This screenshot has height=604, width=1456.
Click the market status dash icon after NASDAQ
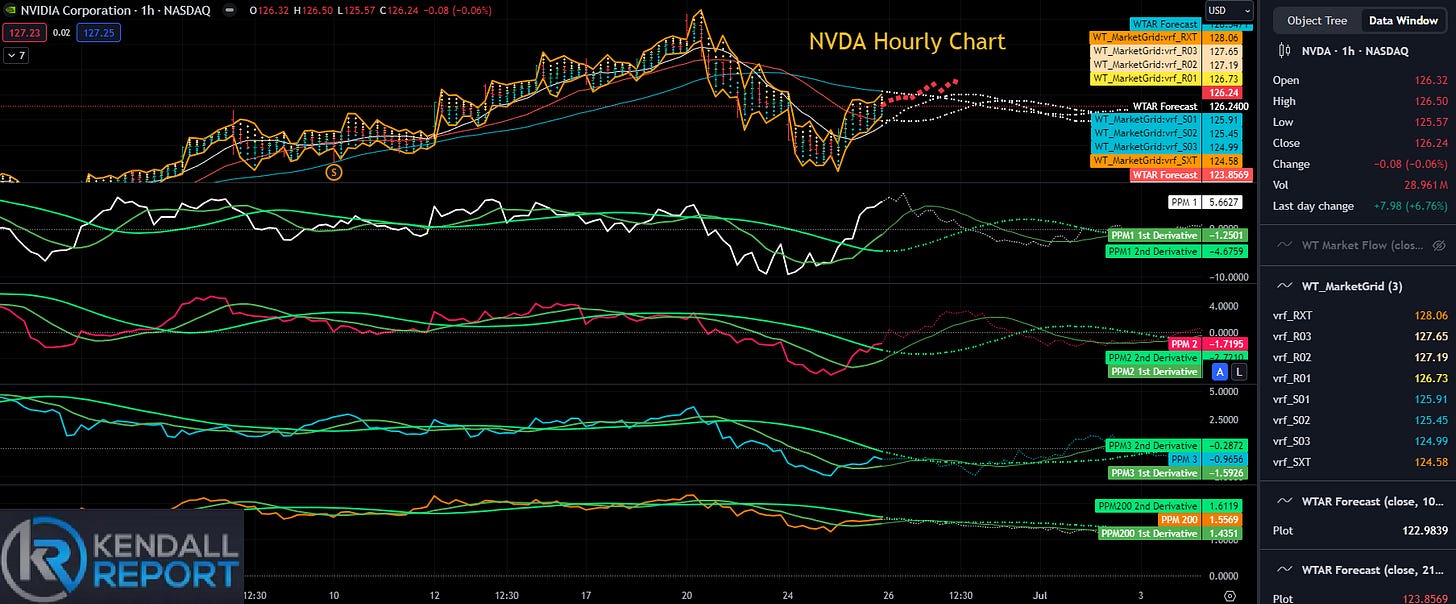click(x=229, y=10)
